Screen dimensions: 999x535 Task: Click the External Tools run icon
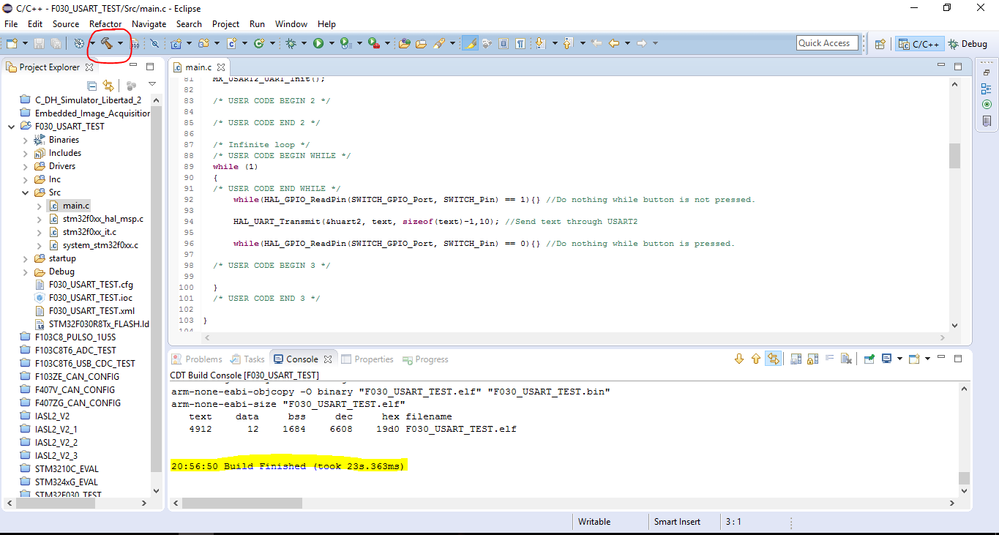click(x=373, y=43)
